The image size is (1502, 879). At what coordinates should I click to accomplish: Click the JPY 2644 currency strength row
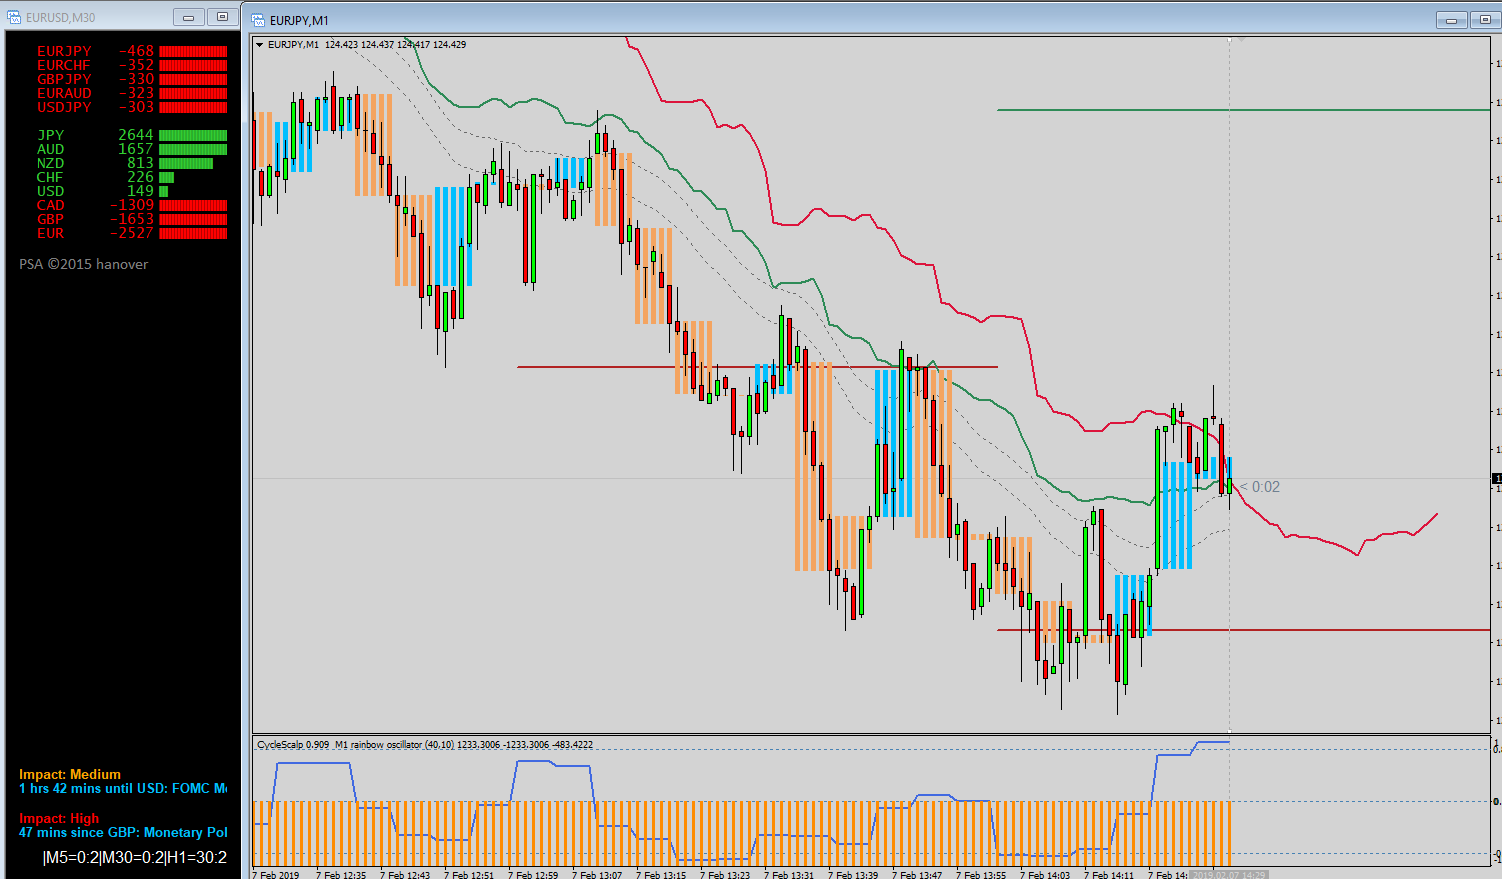132,135
